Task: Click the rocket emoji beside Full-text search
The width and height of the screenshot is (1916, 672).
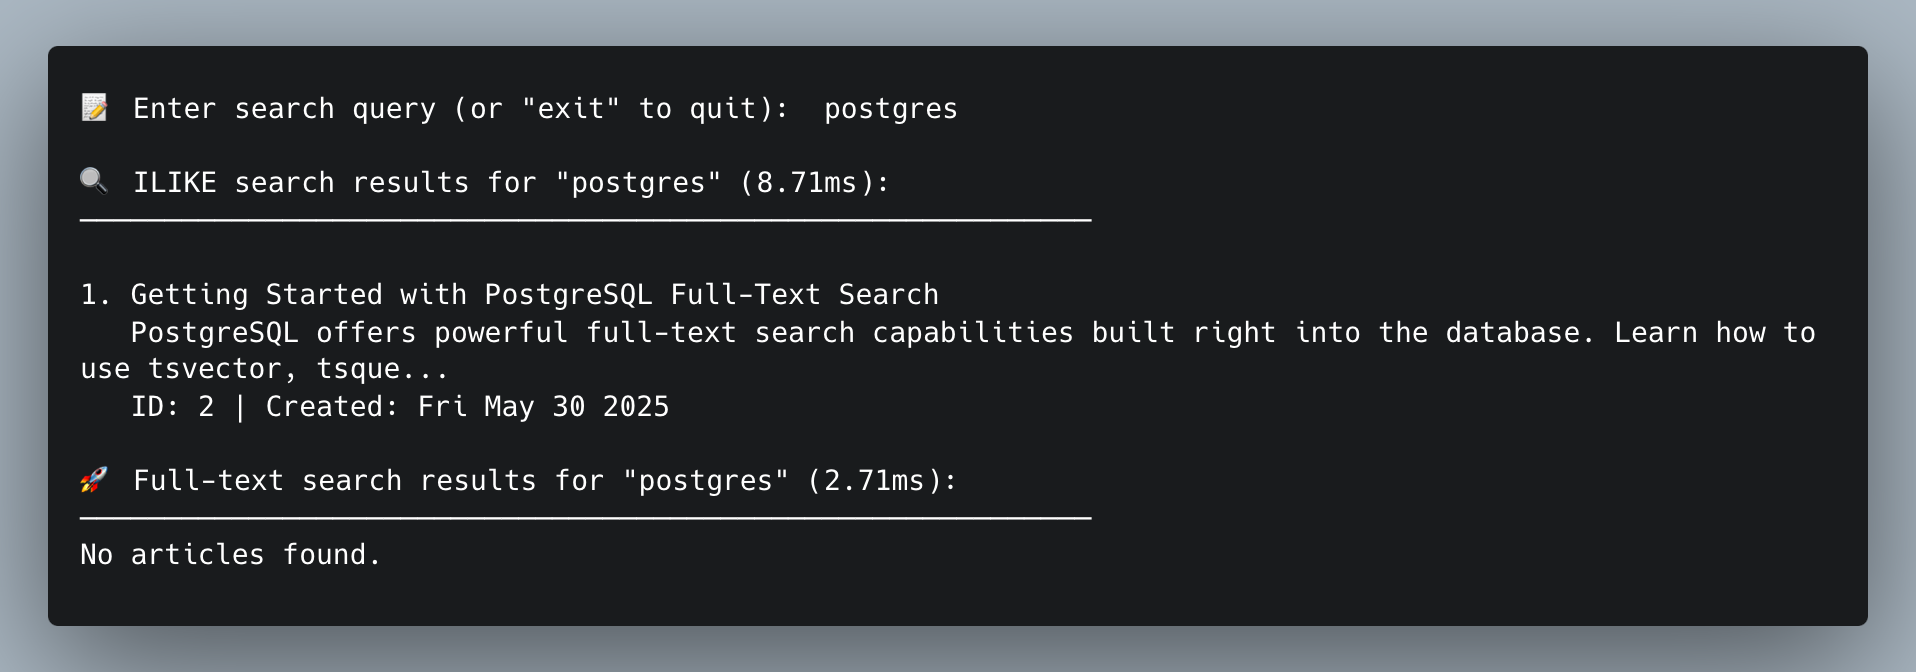Action: (94, 480)
